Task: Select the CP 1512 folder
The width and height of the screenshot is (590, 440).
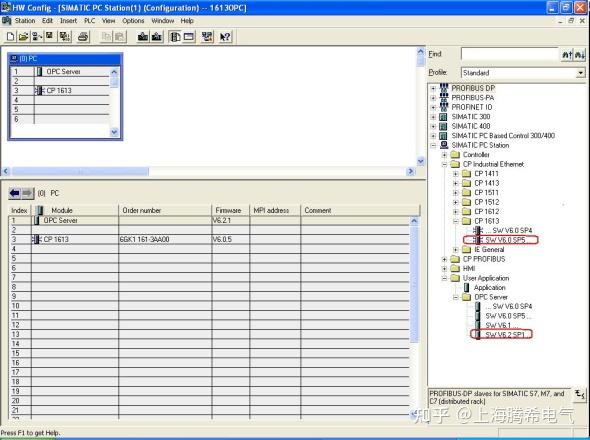Action: pyautogui.click(x=487, y=202)
